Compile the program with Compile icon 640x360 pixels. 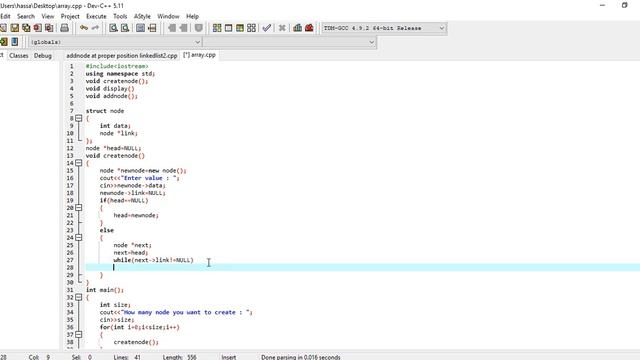(217, 28)
